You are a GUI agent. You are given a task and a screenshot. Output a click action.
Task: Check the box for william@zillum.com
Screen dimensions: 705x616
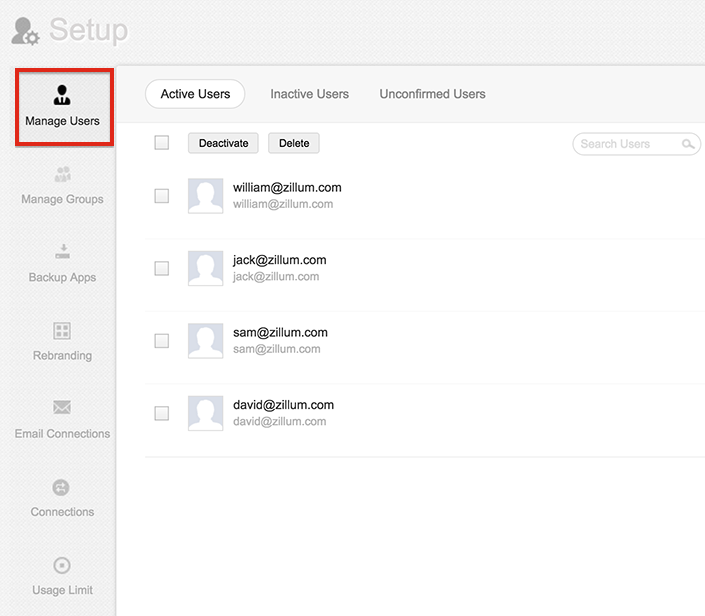click(x=162, y=196)
